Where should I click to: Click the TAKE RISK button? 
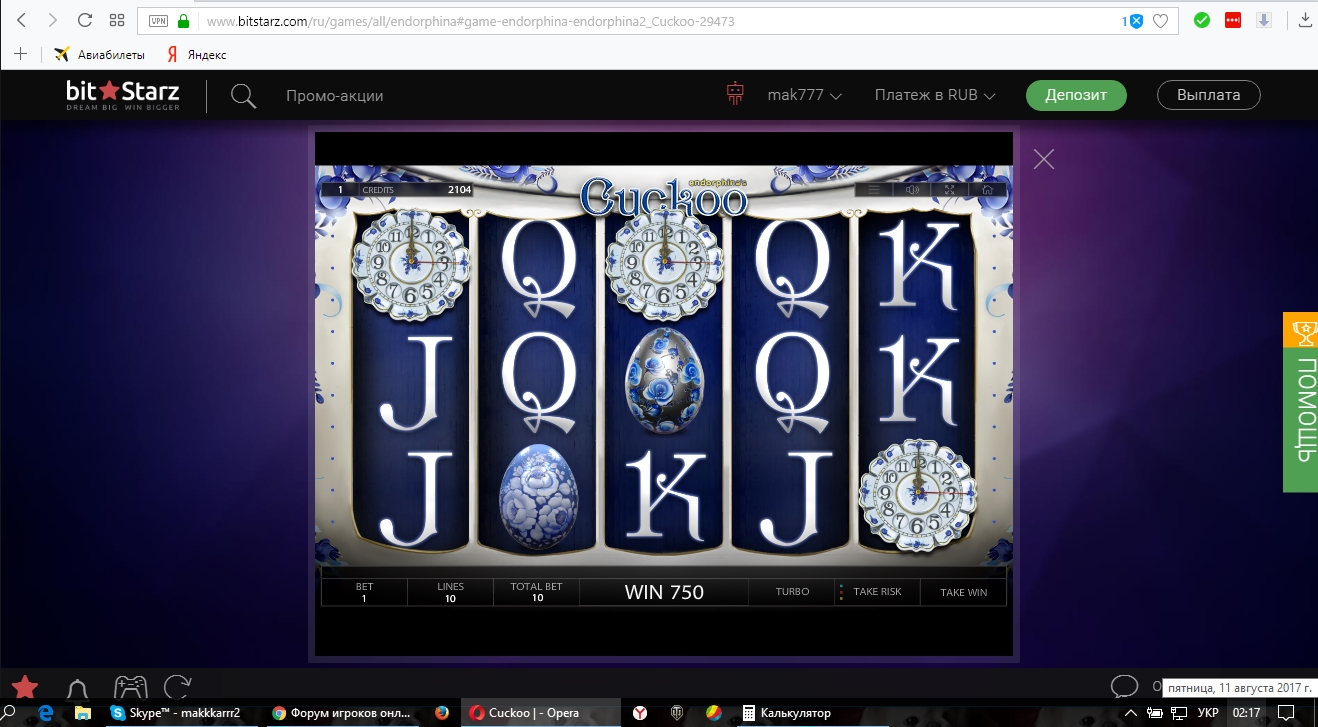click(877, 592)
